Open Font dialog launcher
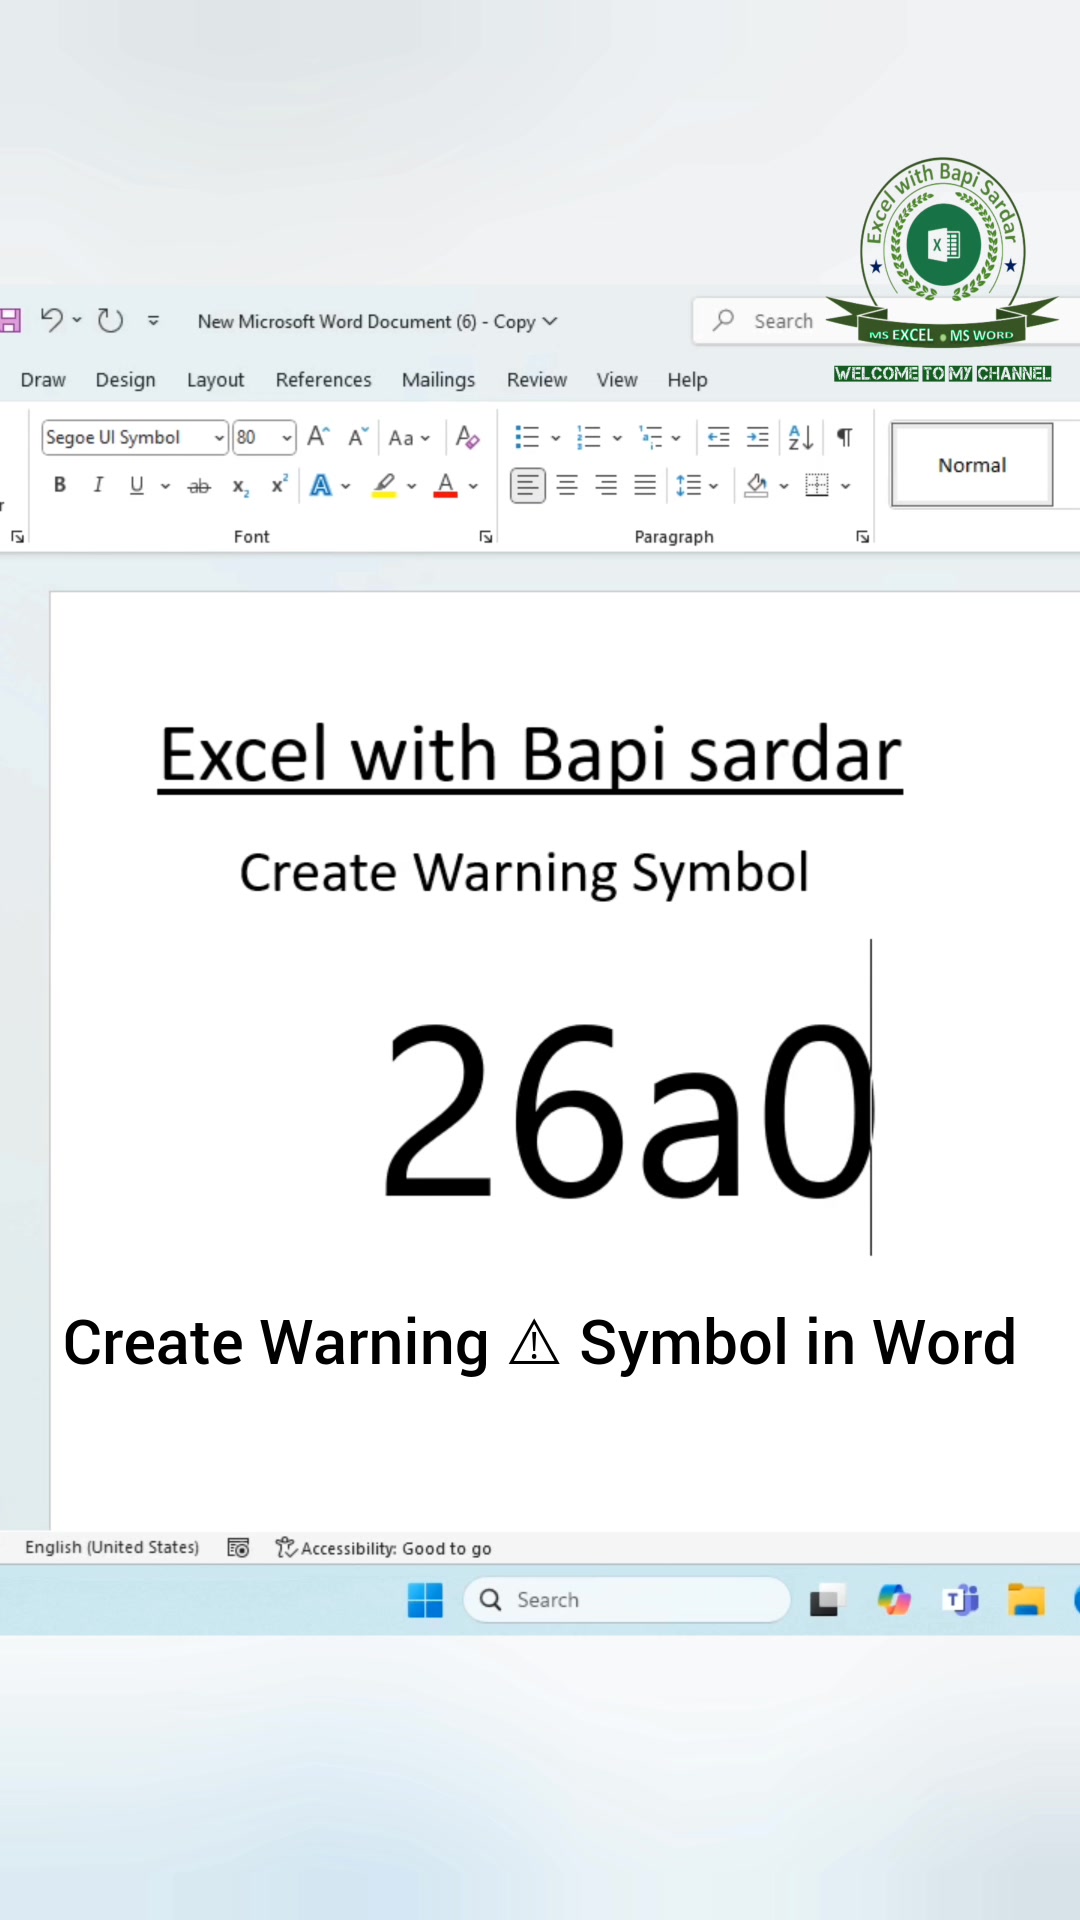The height and width of the screenshot is (1920, 1080). point(486,537)
